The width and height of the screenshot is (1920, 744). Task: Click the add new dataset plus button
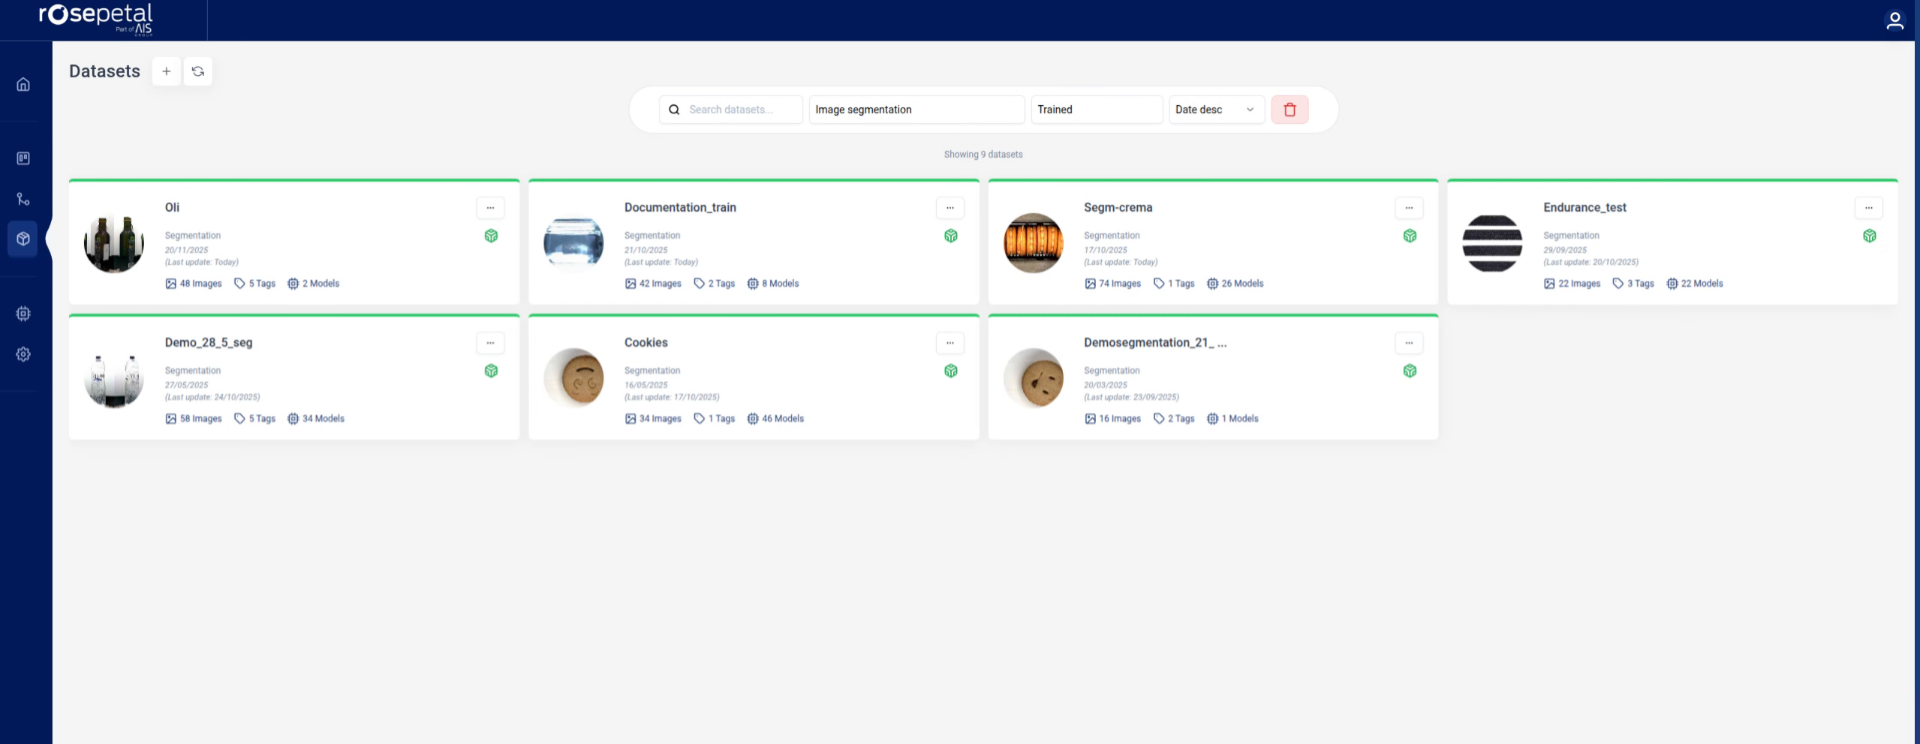166,71
